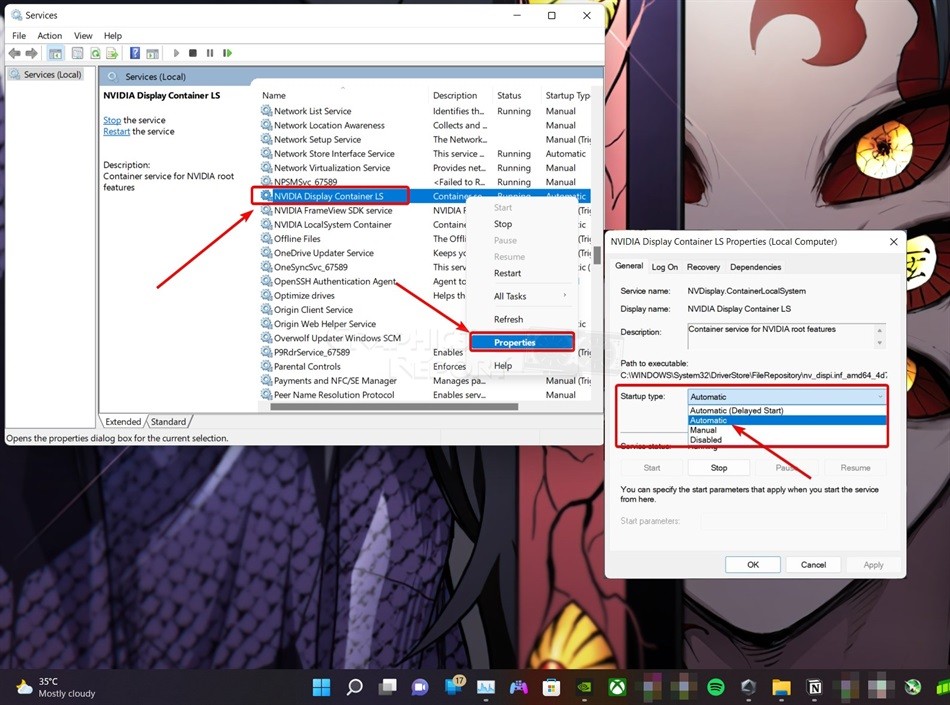Viewport: 950px width, 705px height.
Task: Click Pause Service icon in toolbar
Action: pyautogui.click(x=210, y=53)
